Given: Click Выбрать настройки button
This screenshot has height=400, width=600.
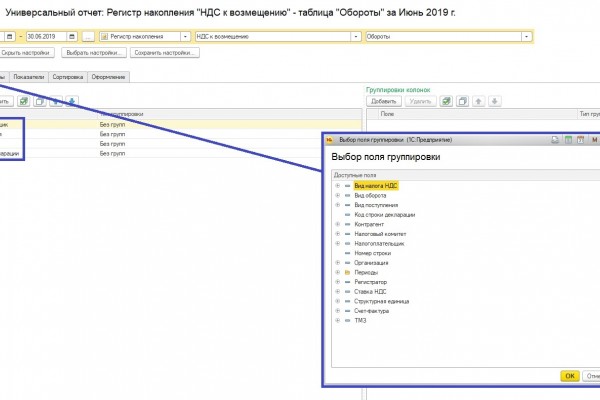Looking at the screenshot, I should (x=94, y=53).
